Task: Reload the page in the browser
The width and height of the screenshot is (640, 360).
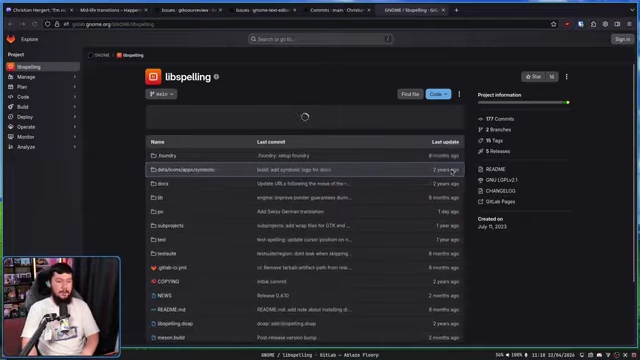Action: tap(35, 24)
